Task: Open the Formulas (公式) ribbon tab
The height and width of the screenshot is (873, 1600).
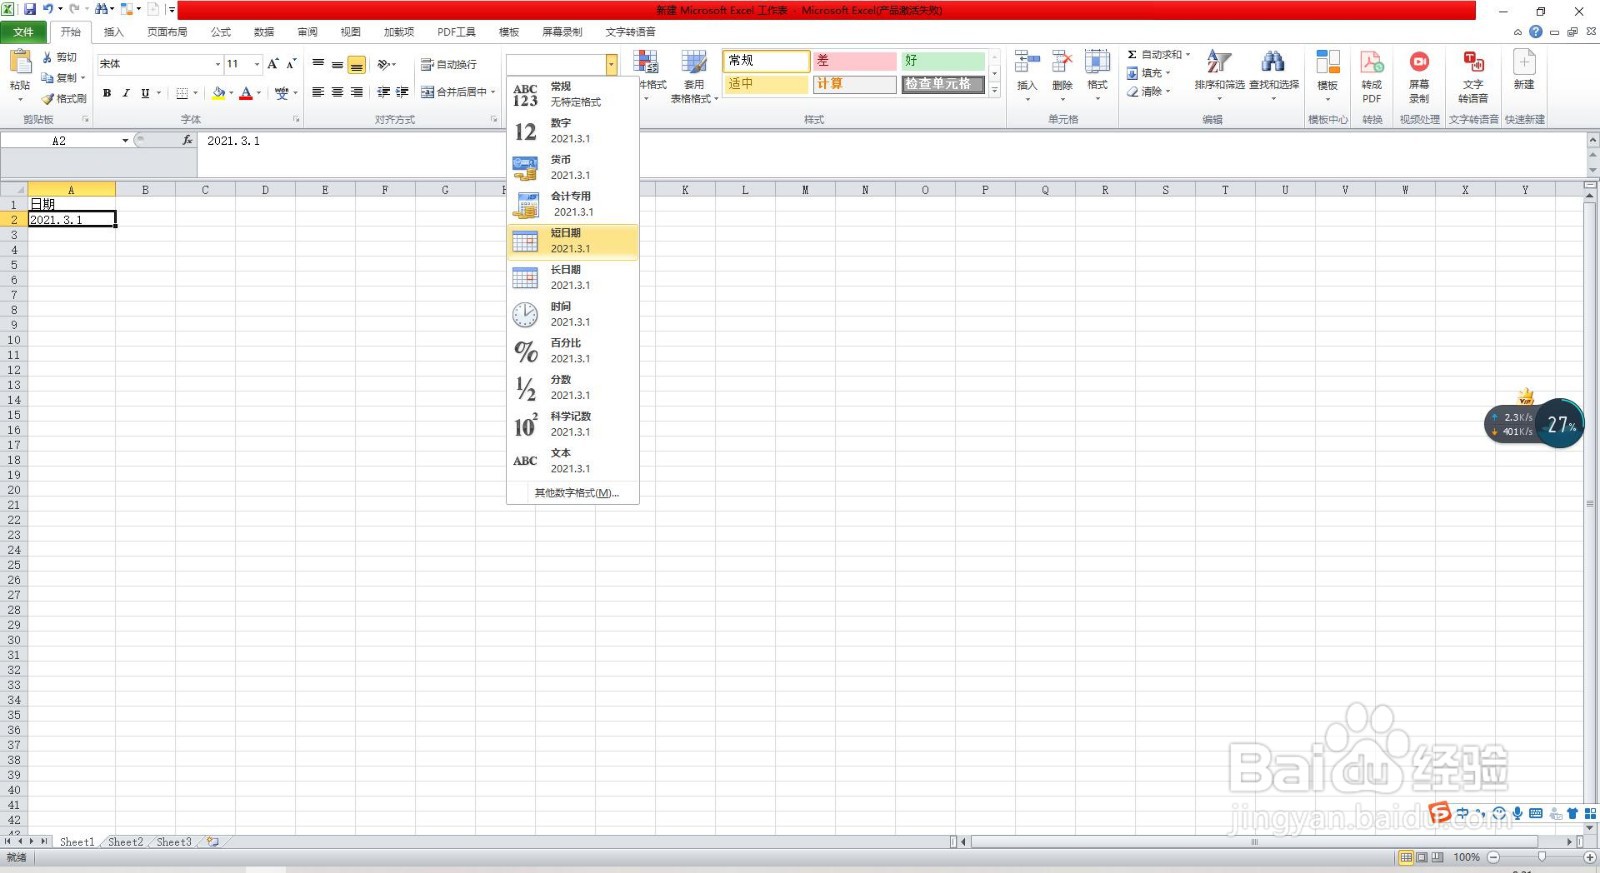Action: 221,32
